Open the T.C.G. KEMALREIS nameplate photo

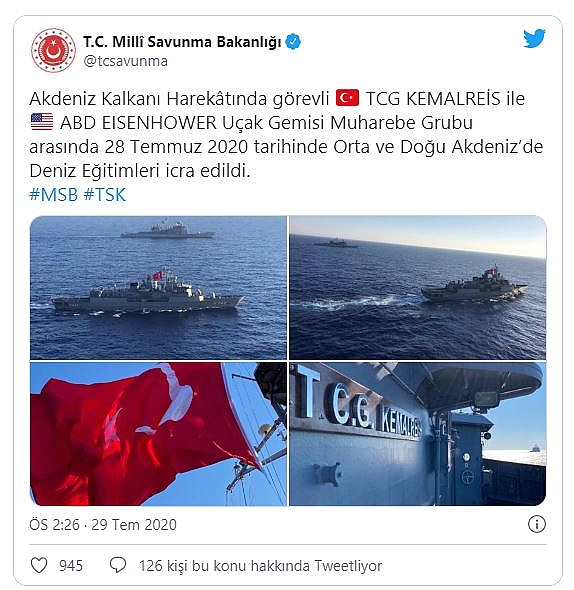click(417, 434)
